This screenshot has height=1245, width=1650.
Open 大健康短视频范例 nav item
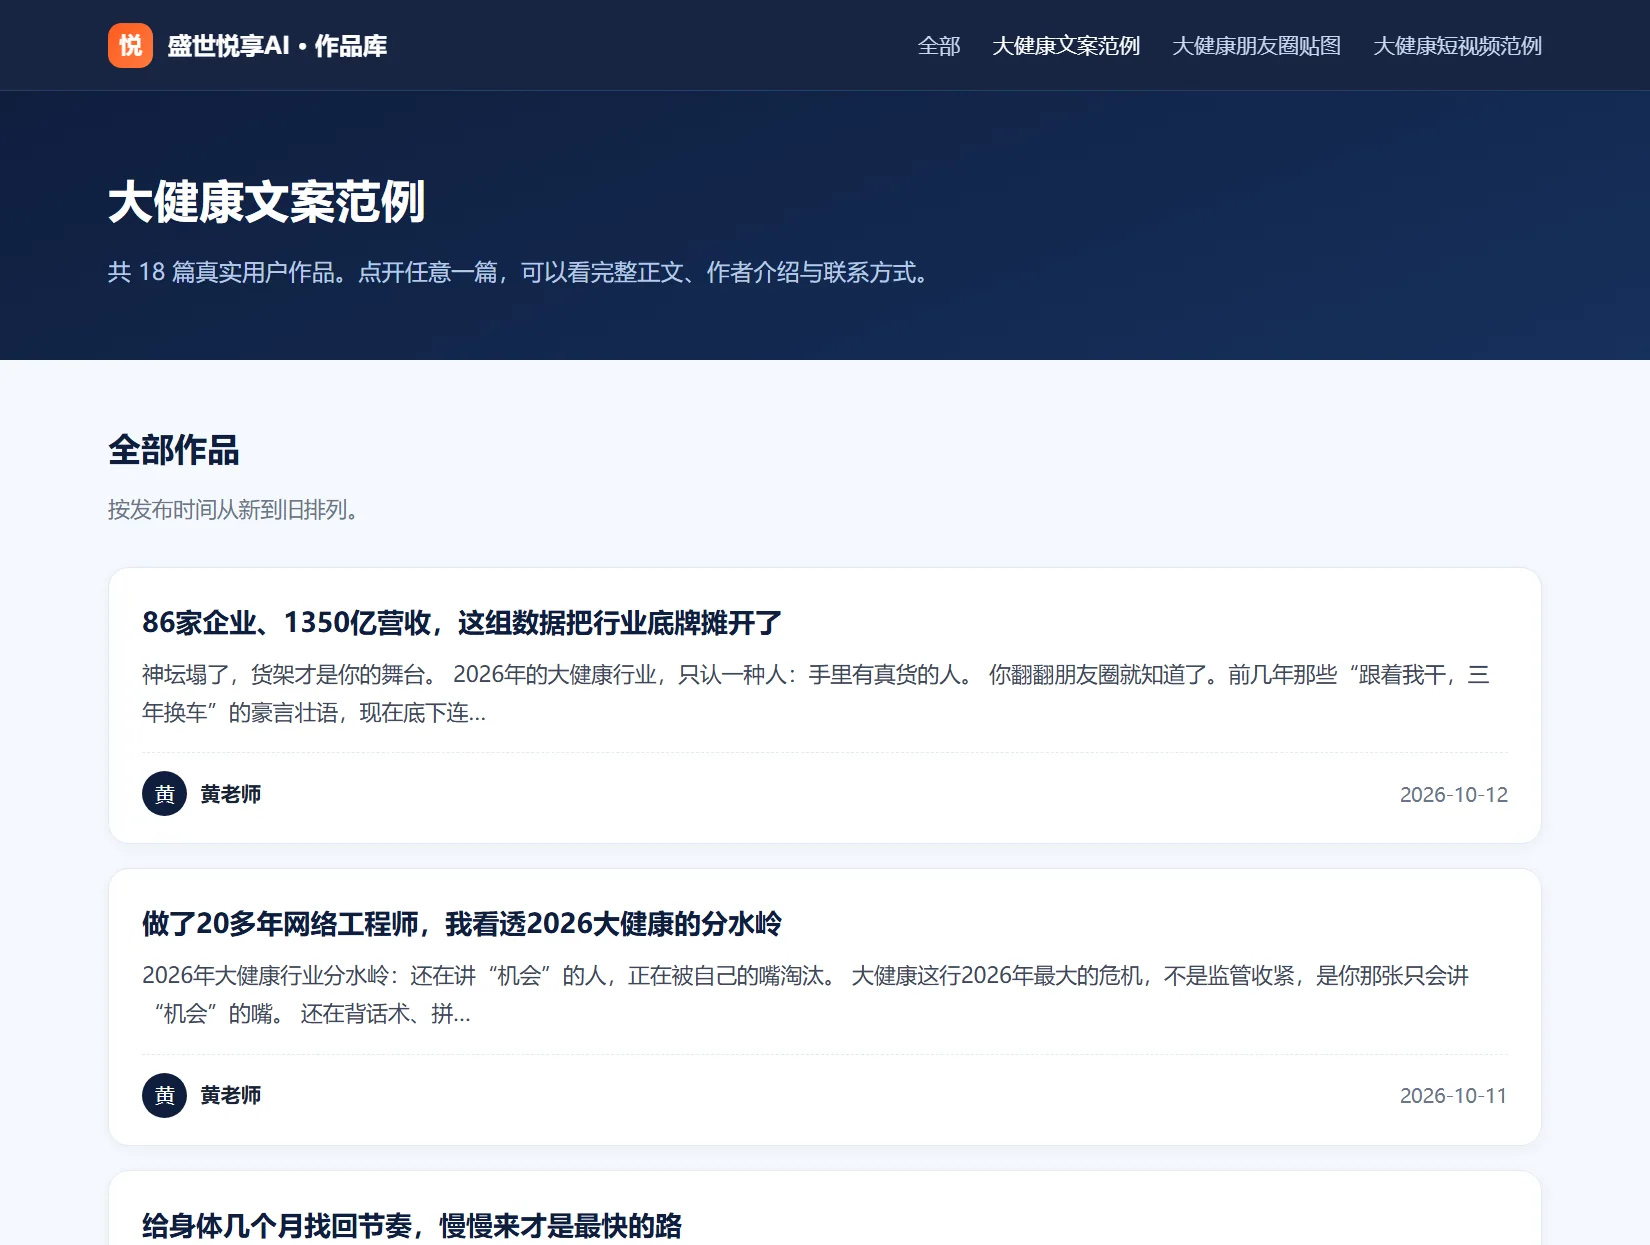[x=1457, y=46]
